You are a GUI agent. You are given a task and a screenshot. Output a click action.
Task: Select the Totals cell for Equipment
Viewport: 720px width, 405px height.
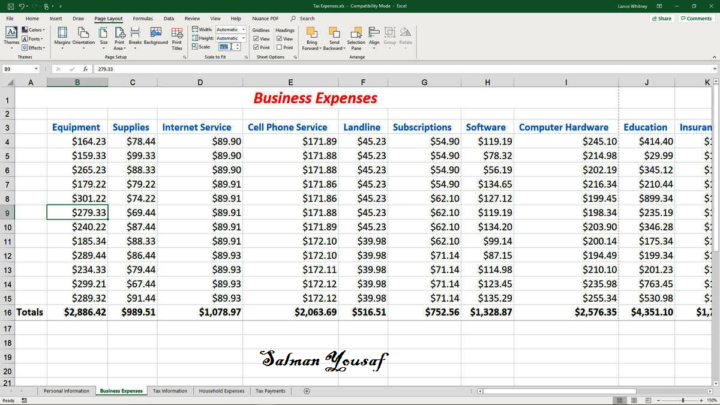click(77, 312)
